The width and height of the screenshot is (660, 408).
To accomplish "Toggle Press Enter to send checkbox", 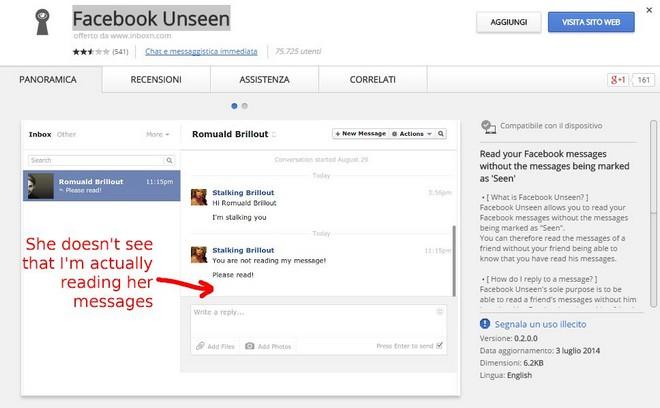I will coord(439,345).
